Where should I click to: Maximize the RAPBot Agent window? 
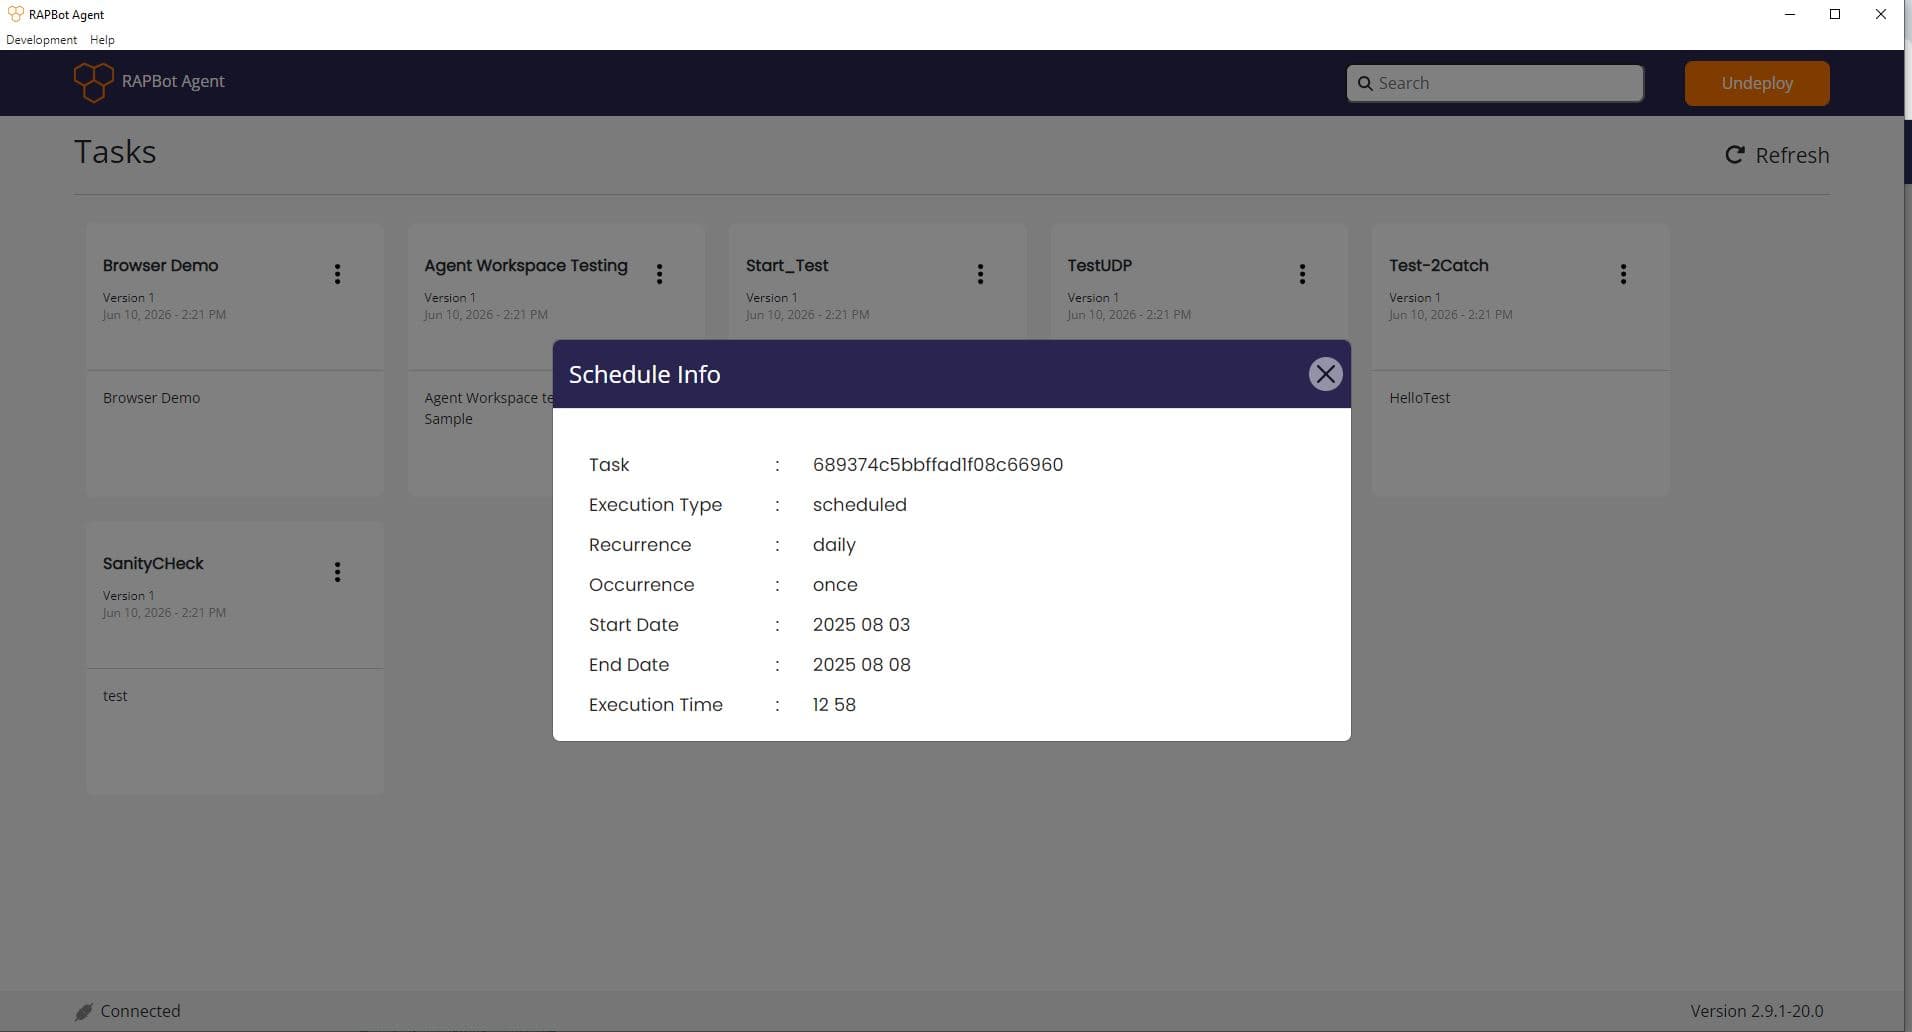click(x=1835, y=14)
